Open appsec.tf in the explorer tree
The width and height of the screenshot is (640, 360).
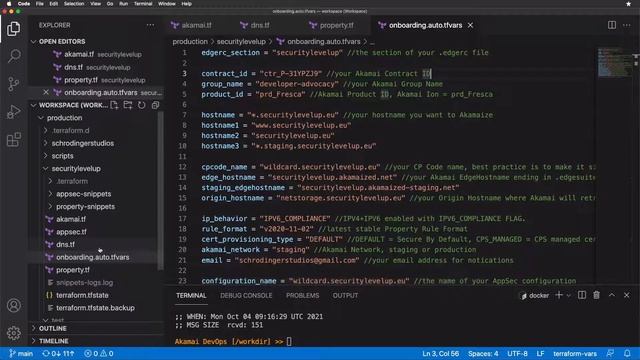[x=71, y=232]
